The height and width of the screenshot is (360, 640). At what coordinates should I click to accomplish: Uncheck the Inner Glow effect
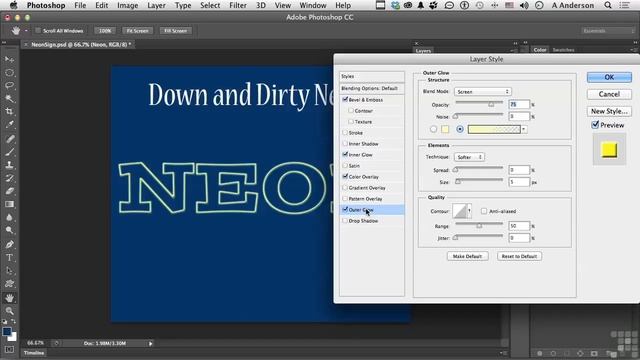(x=345, y=154)
